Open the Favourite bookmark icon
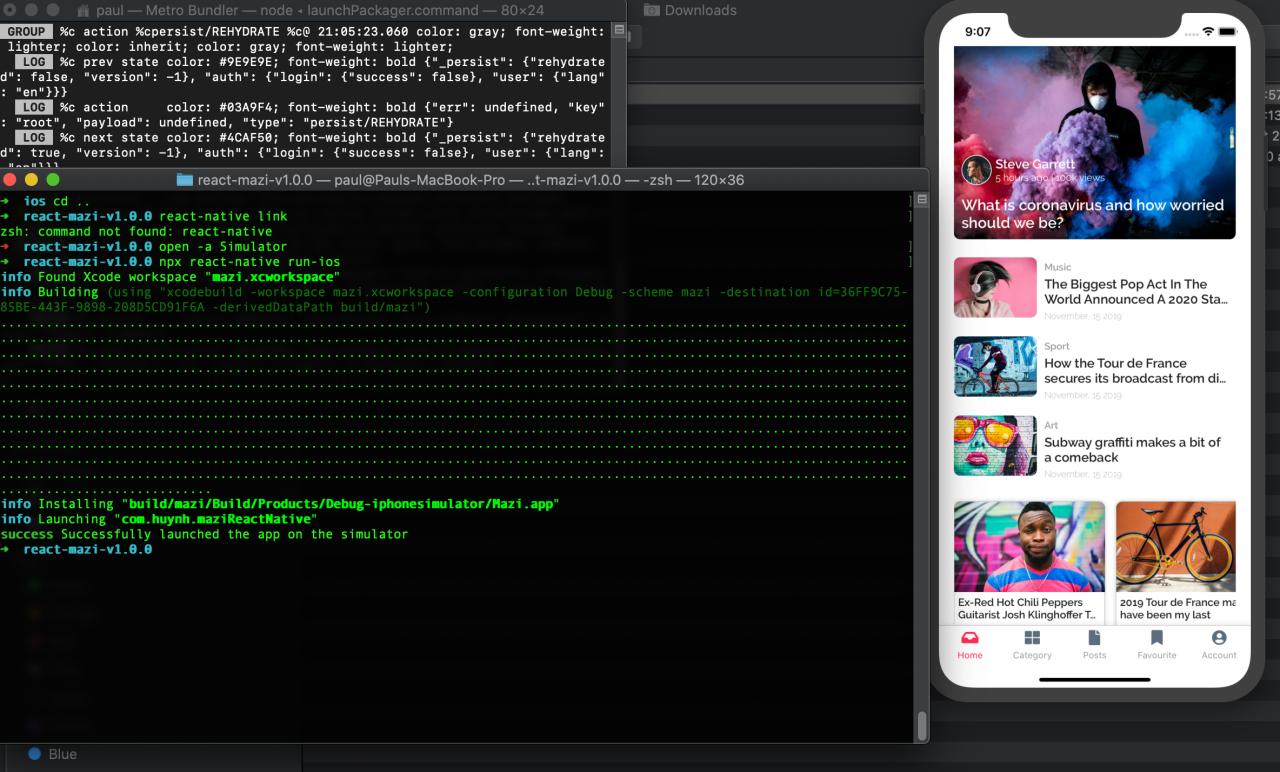Viewport: 1280px width, 772px height. pos(1157,638)
